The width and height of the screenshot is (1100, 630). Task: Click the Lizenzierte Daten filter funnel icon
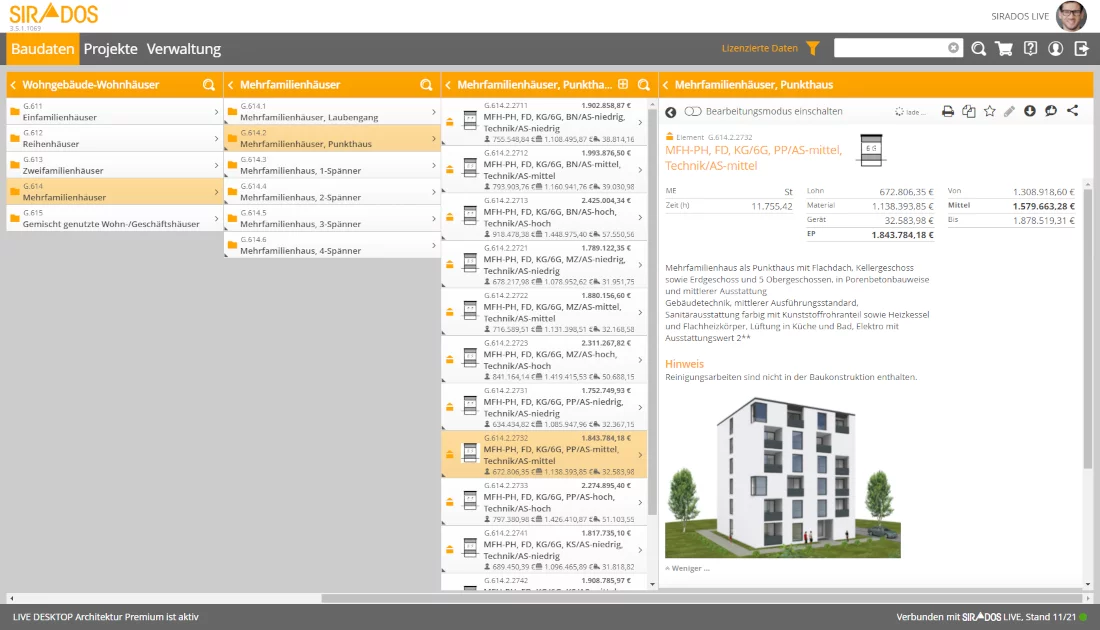(x=812, y=48)
